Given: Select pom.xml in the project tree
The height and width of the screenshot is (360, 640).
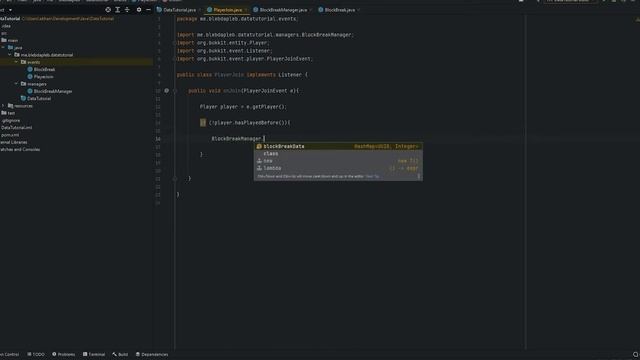Looking at the screenshot, I should (10, 135).
